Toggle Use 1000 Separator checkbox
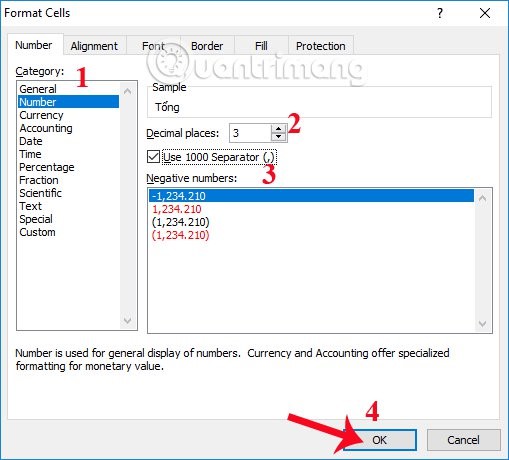The height and width of the screenshot is (460, 509). tap(153, 157)
